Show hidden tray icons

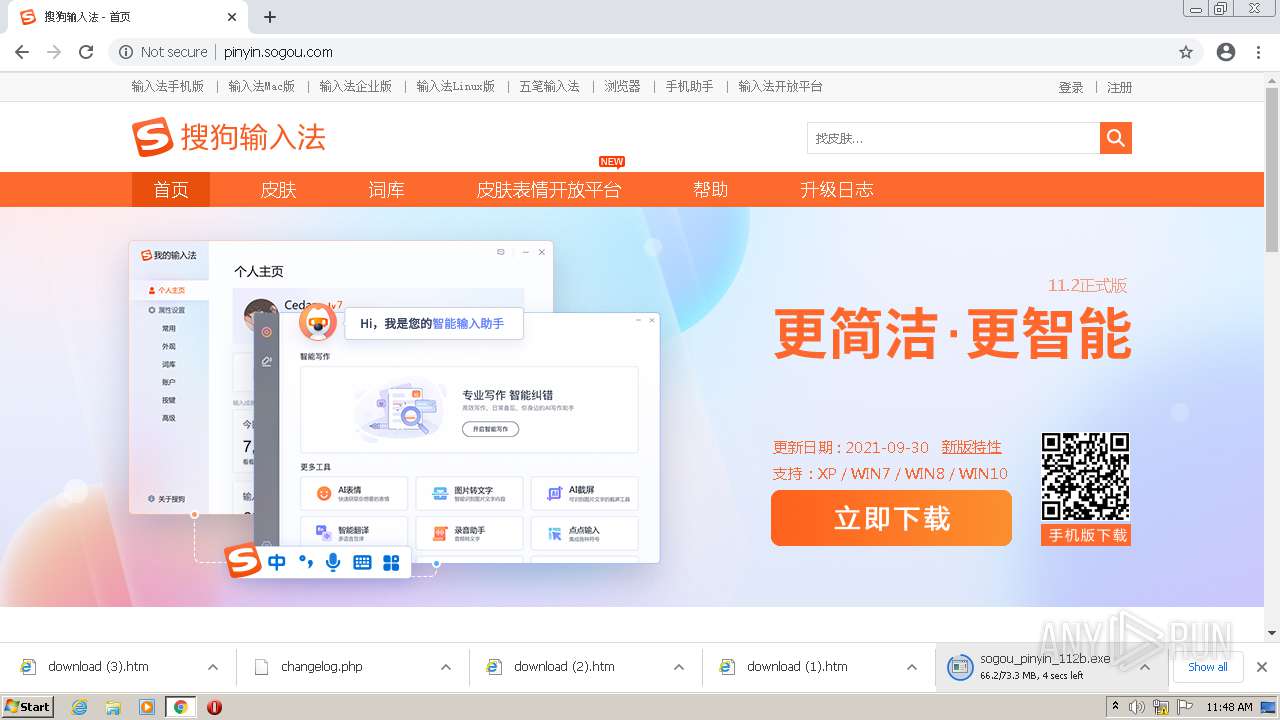point(1116,707)
